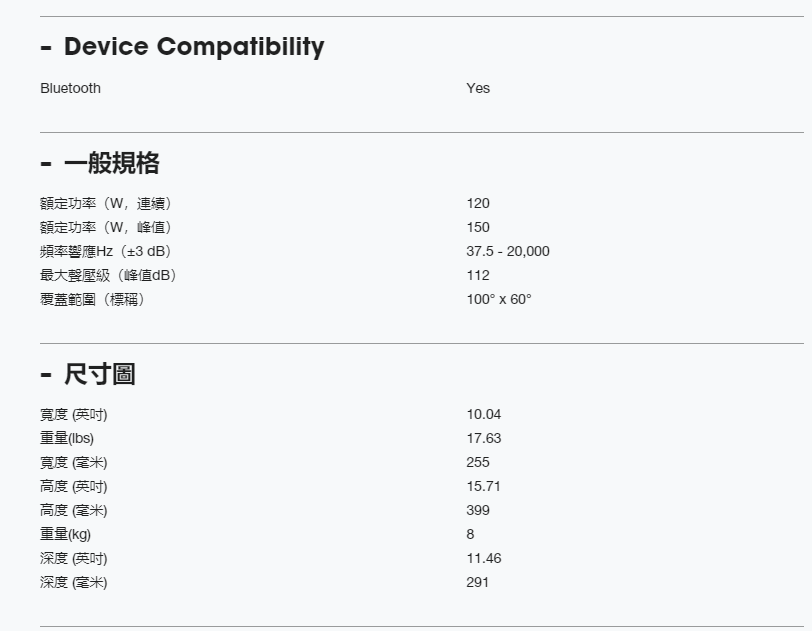Click the 尺寸圖 section heading
Screen dimensions: 812x631
pos(99,375)
